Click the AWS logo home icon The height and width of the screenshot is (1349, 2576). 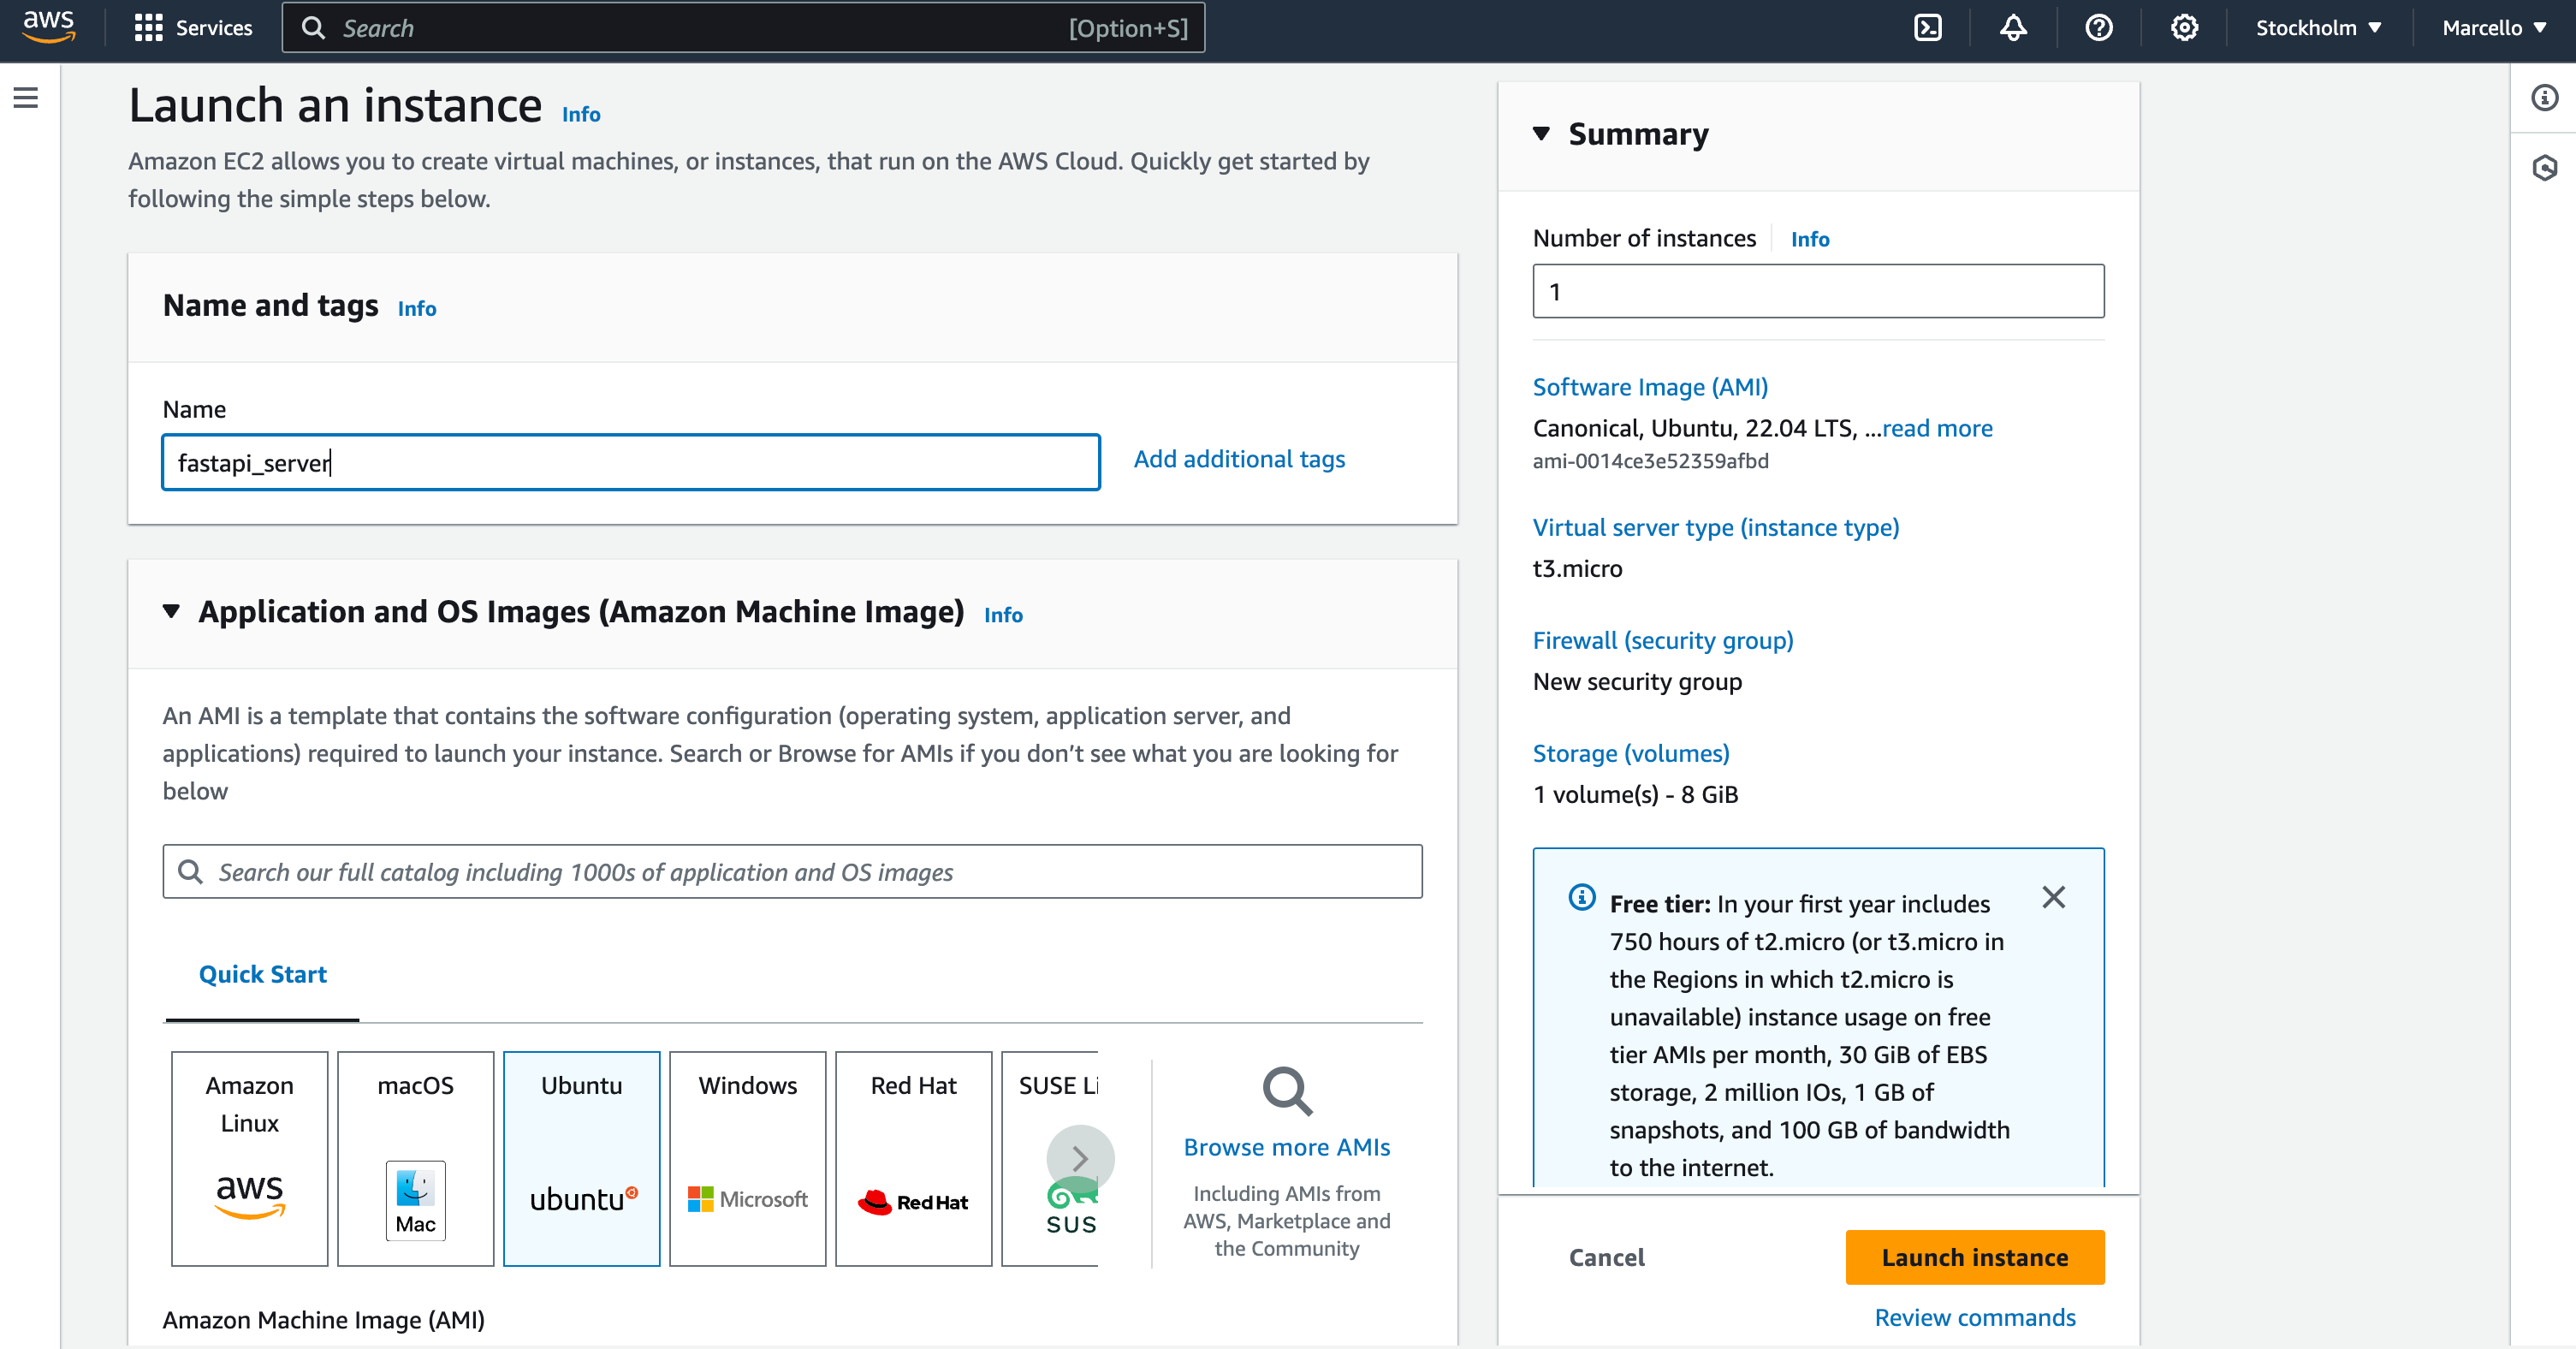coord(48,27)
